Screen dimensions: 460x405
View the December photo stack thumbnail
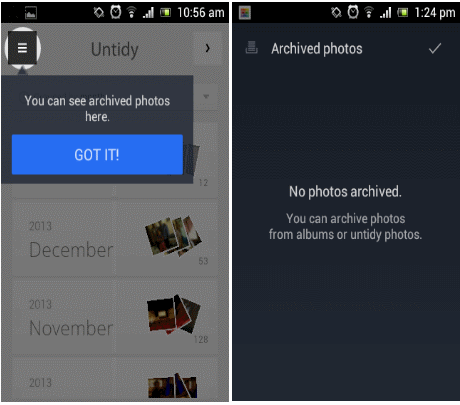[173, 235]
